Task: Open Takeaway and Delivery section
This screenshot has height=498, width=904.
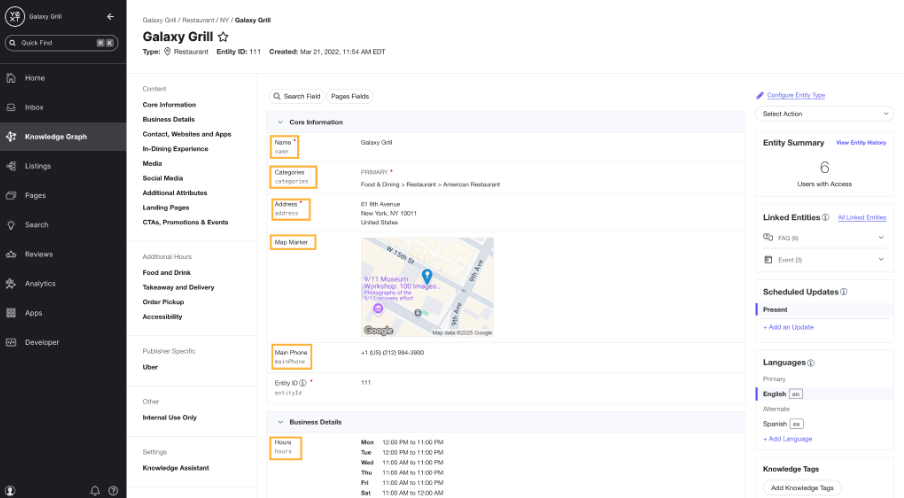Action: click(178, 287)
